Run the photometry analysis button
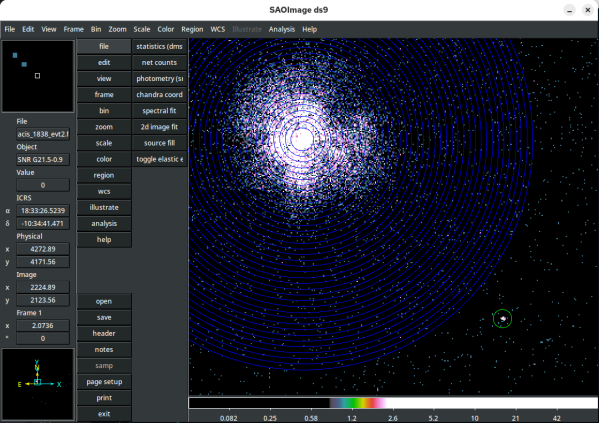The image size is (599, 423). (x=159, y=78)
